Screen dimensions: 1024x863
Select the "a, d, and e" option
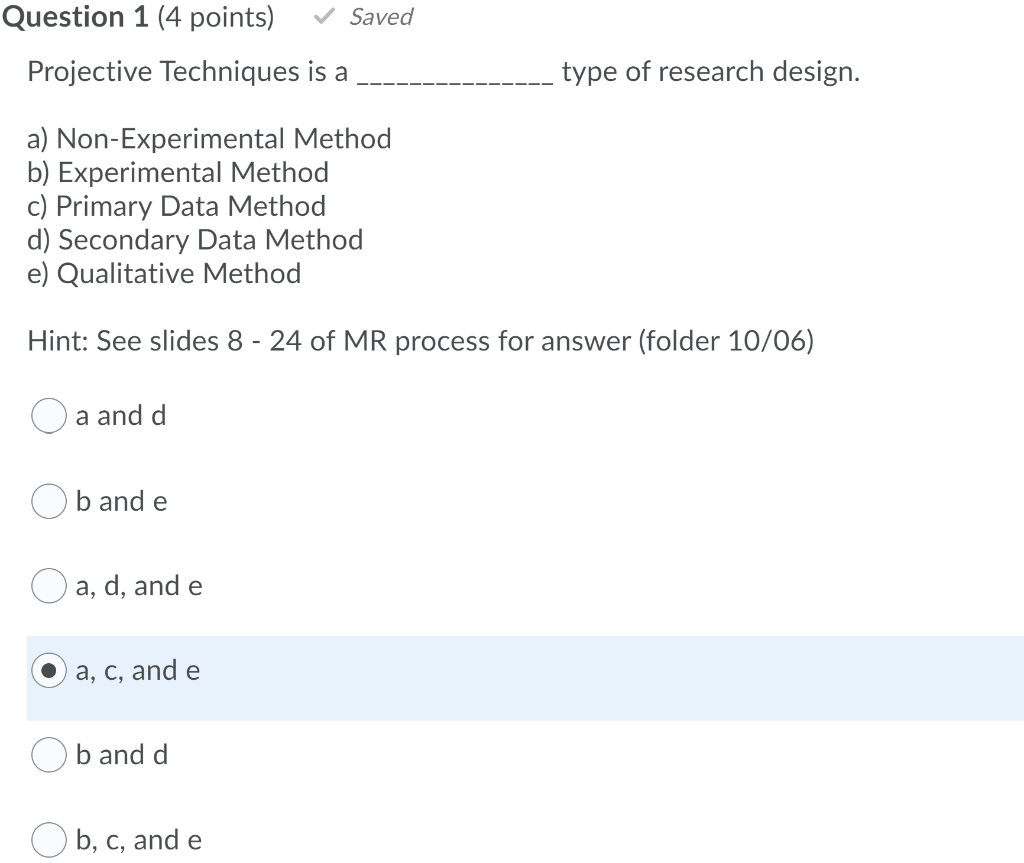[x=48, y=586]
